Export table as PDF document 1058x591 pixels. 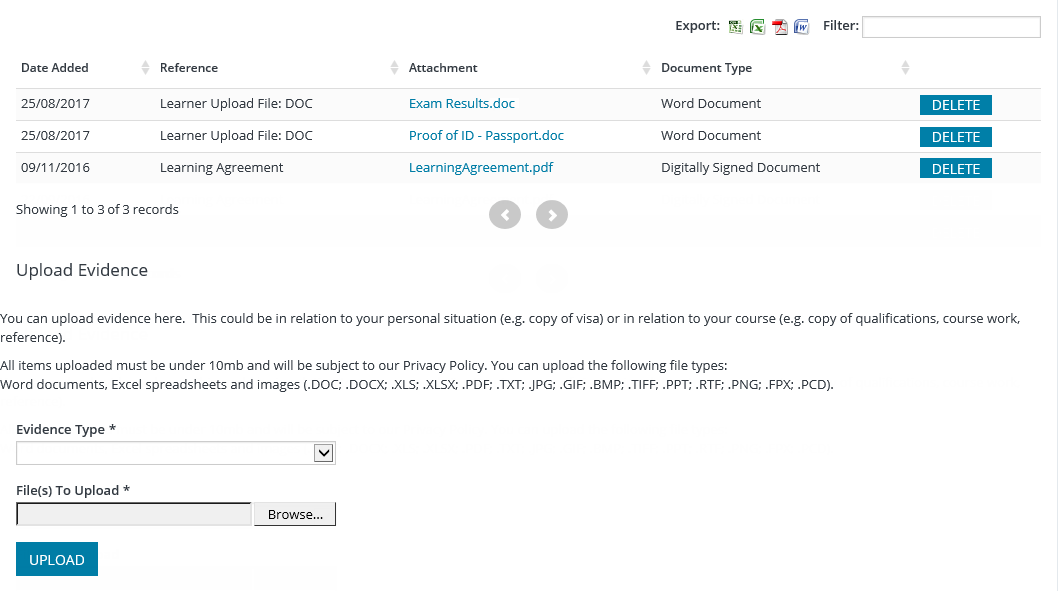(x=780, y=27)
